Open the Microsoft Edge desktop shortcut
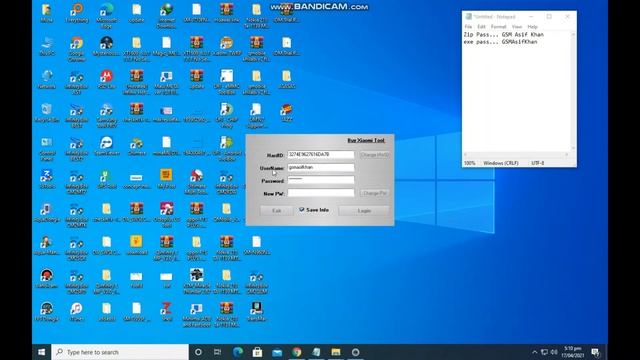The width and height of the screenshot is (640, 360). [x=107, y=16]
